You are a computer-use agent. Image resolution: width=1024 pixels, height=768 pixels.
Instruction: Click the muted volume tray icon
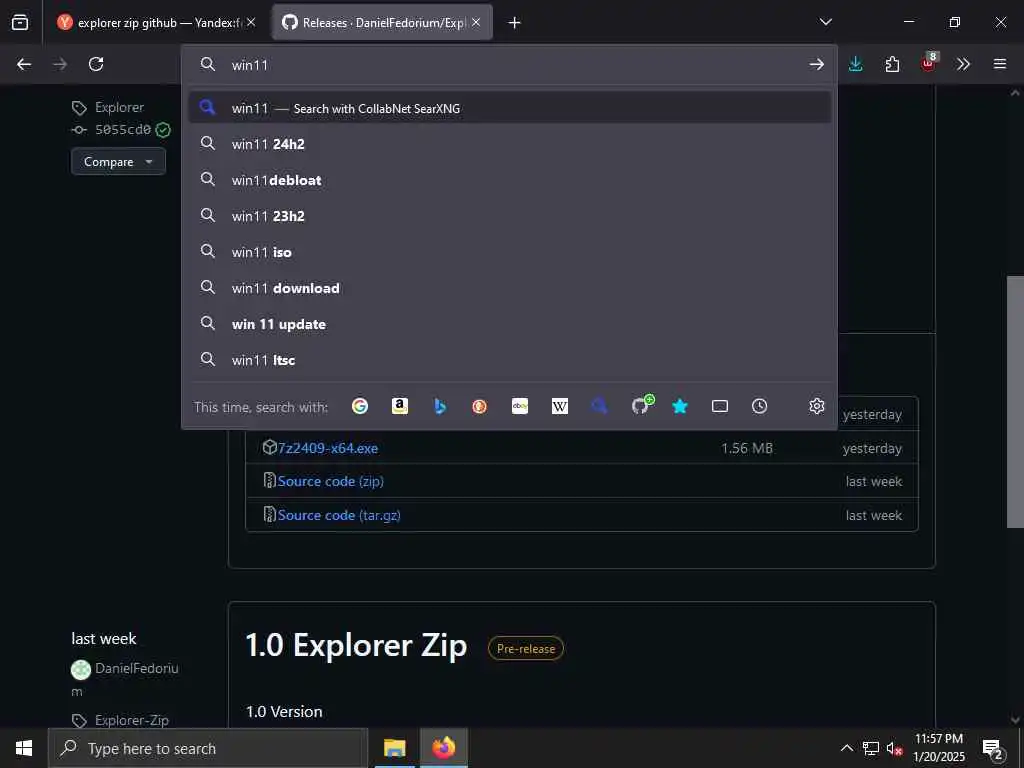(894, 748)
